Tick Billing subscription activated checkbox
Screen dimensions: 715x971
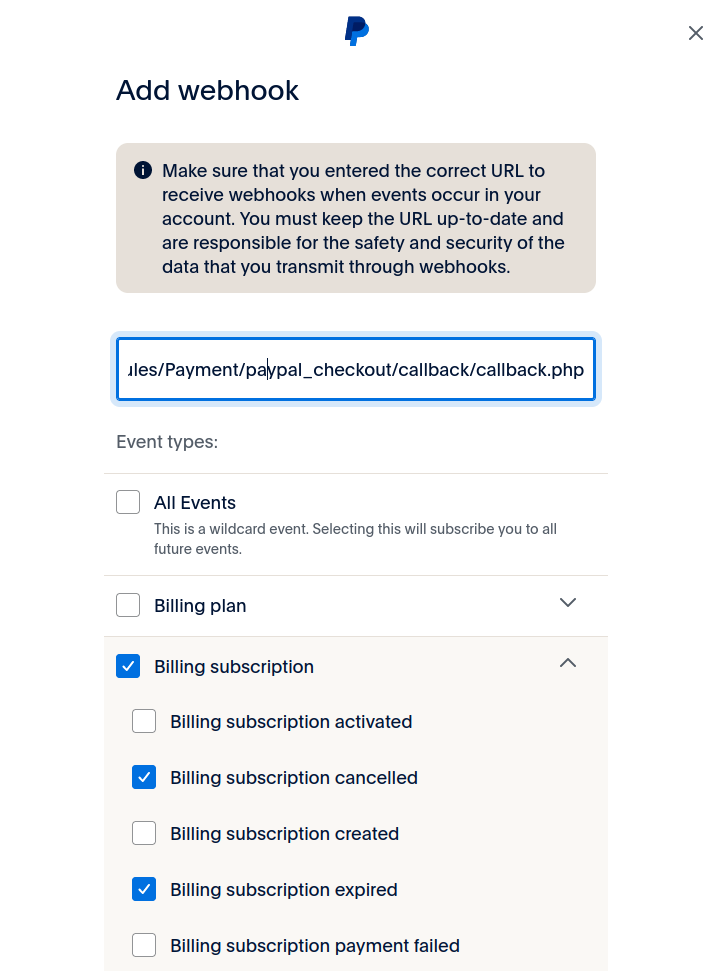pyautogui.click(x=144, y=721)
